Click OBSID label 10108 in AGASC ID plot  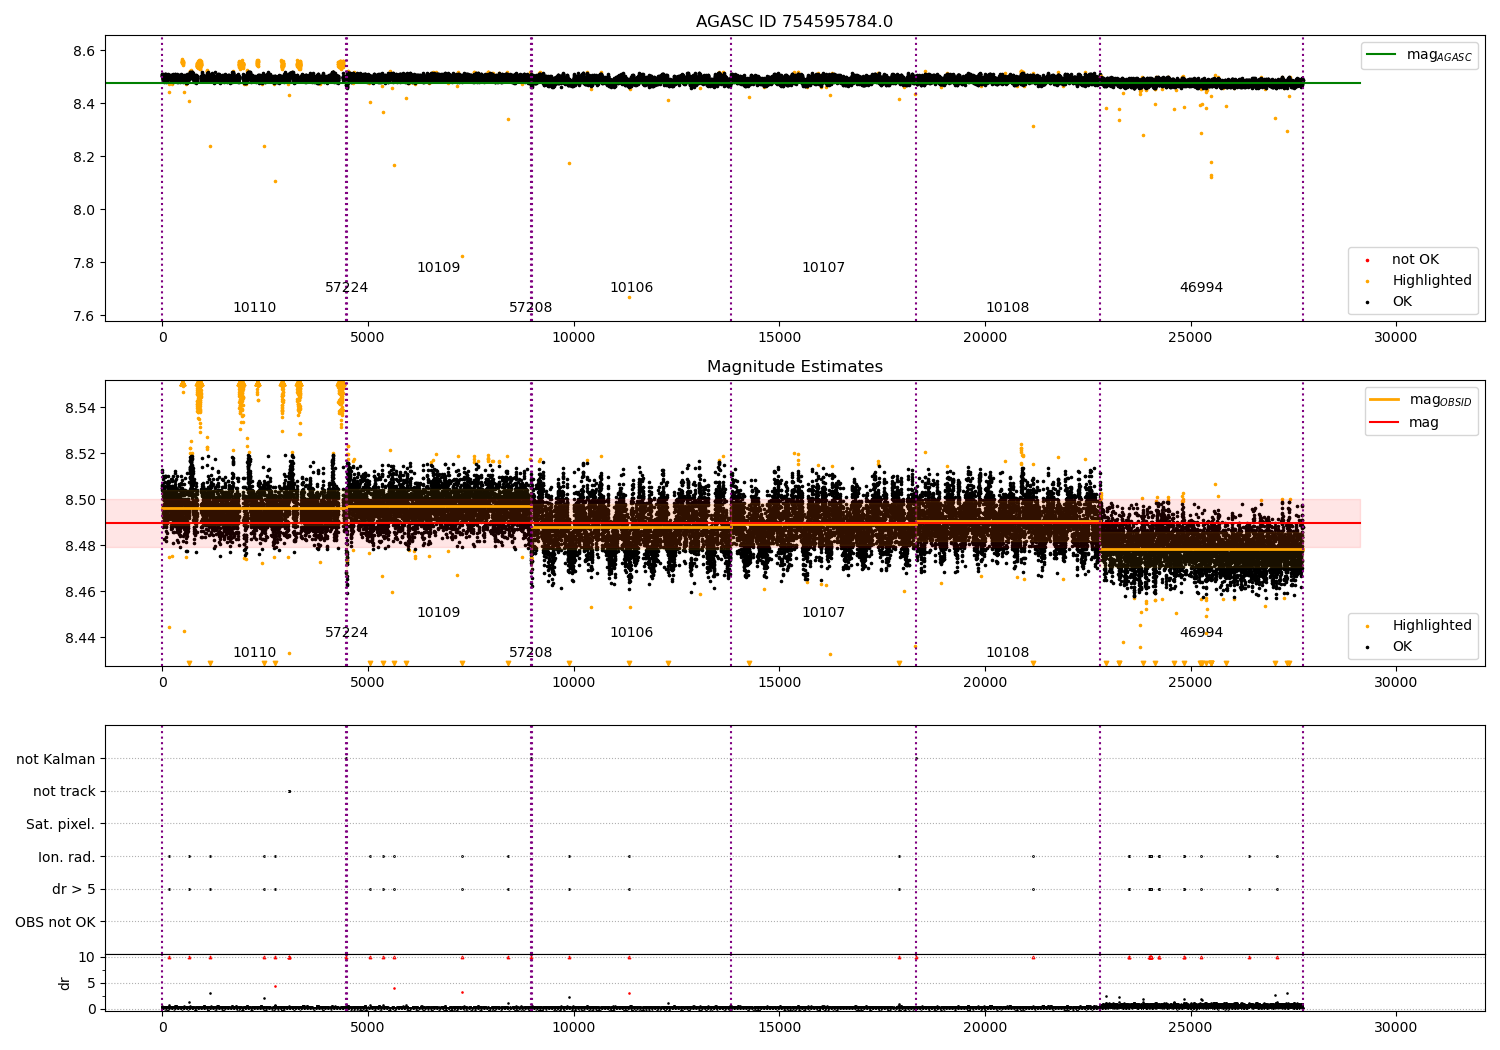(1007, 307)
